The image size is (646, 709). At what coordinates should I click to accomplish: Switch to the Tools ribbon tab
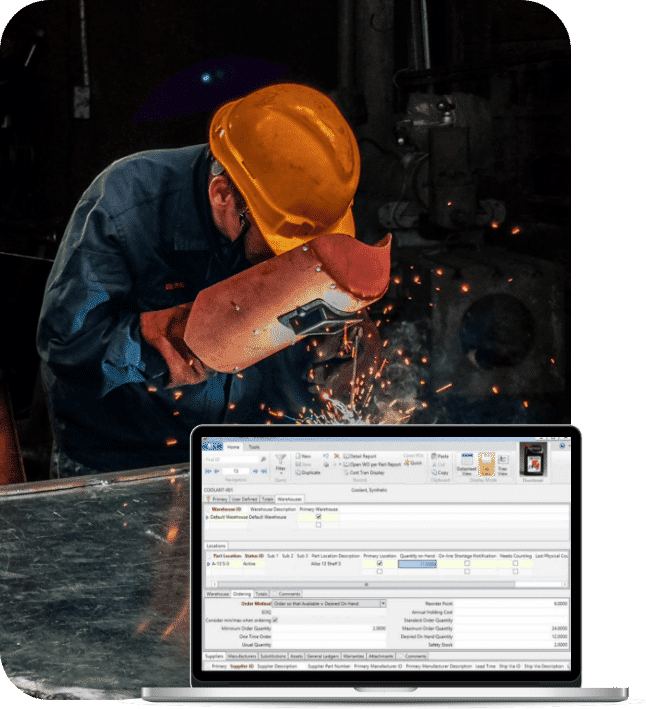[254, 447]
